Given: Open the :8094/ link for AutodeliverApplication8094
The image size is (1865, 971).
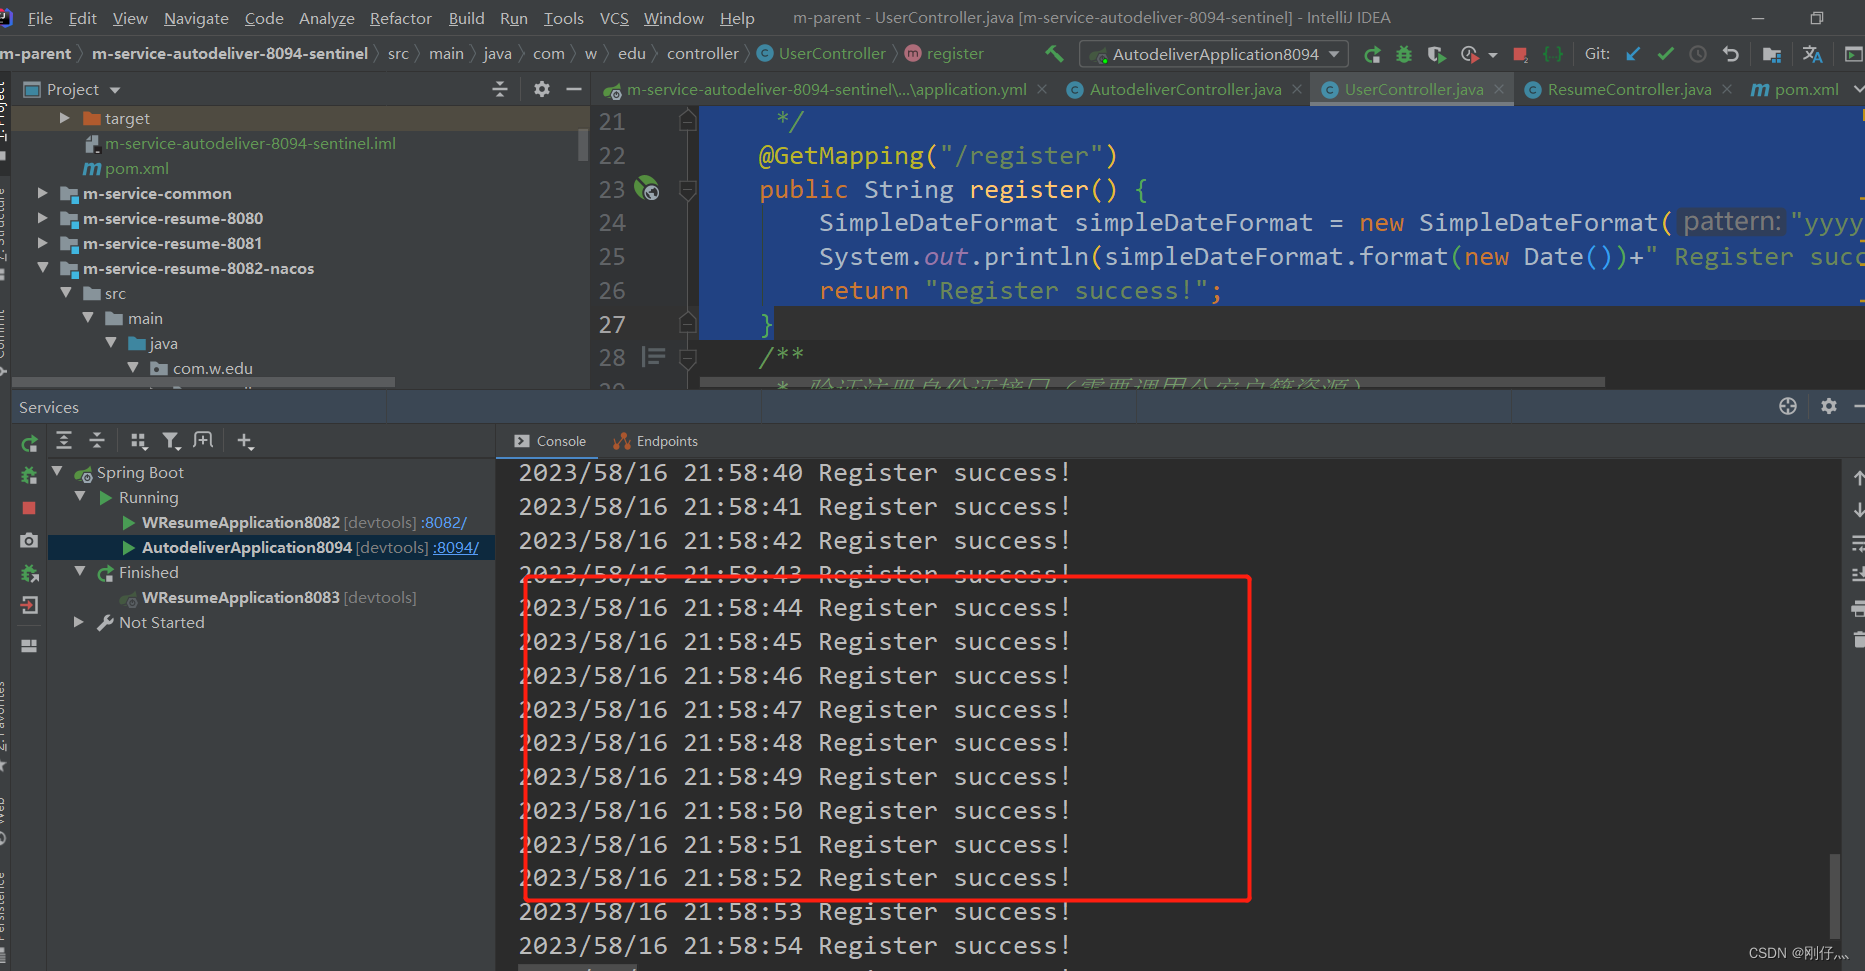Looking at the screenshot, I should point(456,548).
